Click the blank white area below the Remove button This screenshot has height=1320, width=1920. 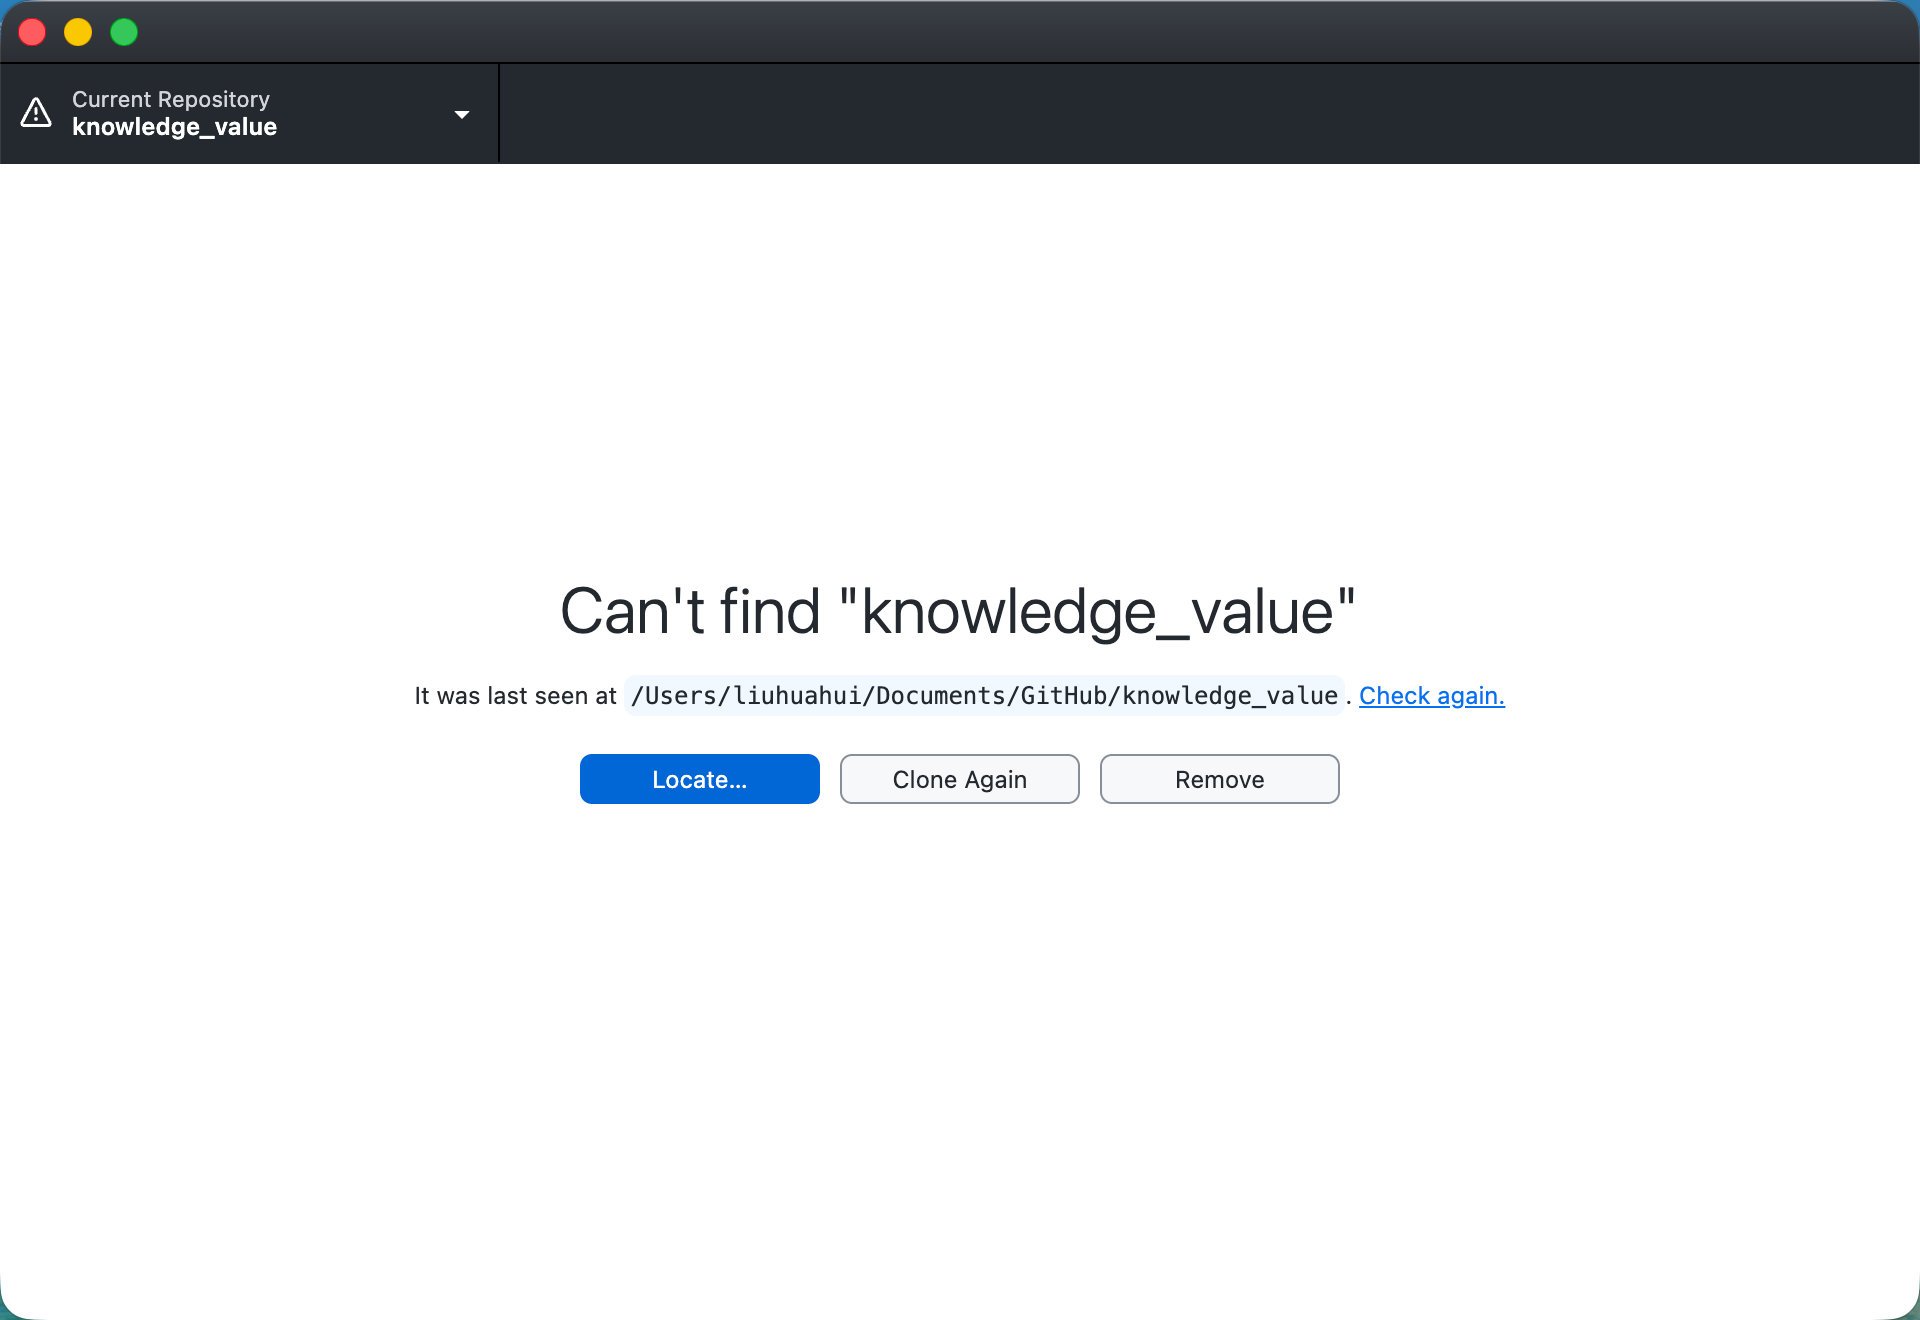click(x=1220, y=1000)
